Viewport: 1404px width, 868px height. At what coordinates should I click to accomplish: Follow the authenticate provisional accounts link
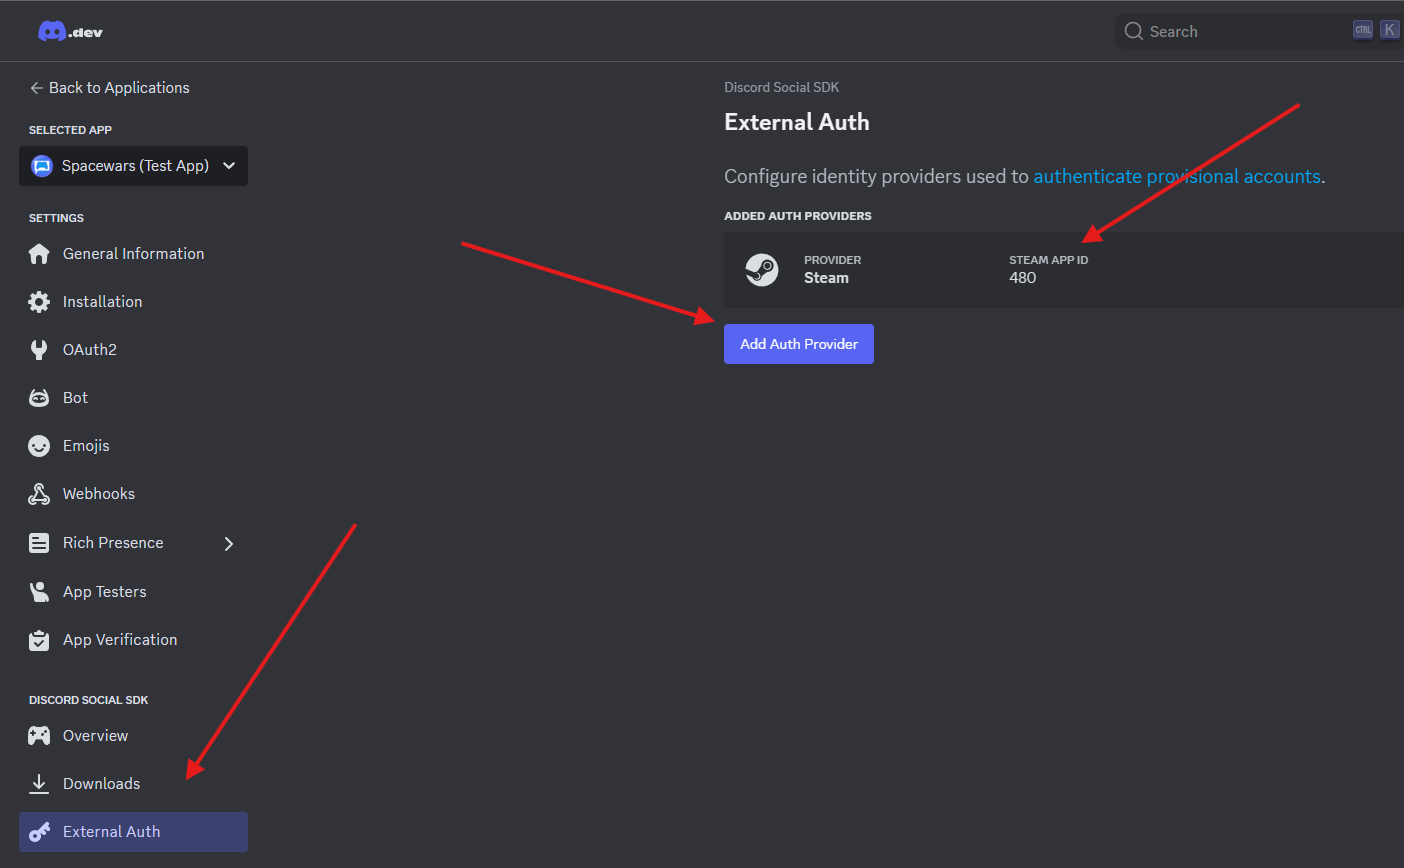point(1177,177)
